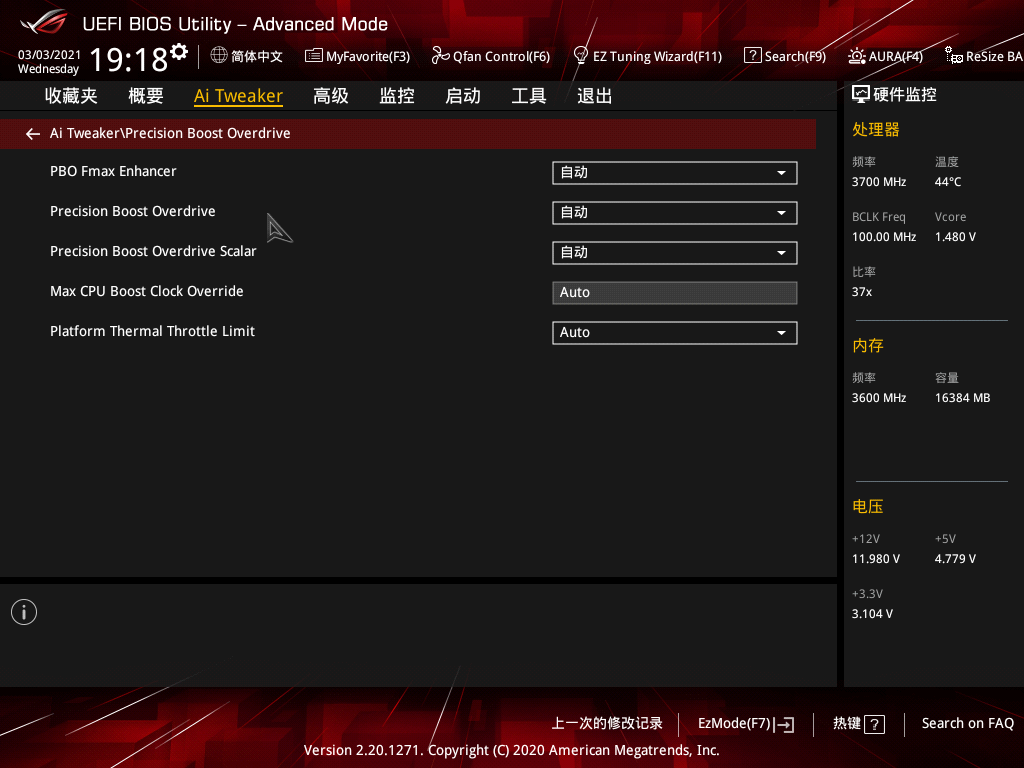Open BIOS Search with the magnifier icon

tap(785, 57)
